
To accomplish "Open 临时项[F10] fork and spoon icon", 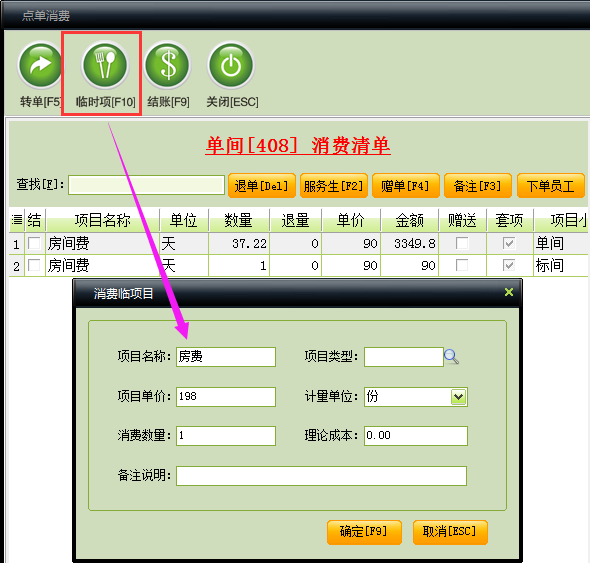I will [x=105, y=65].
